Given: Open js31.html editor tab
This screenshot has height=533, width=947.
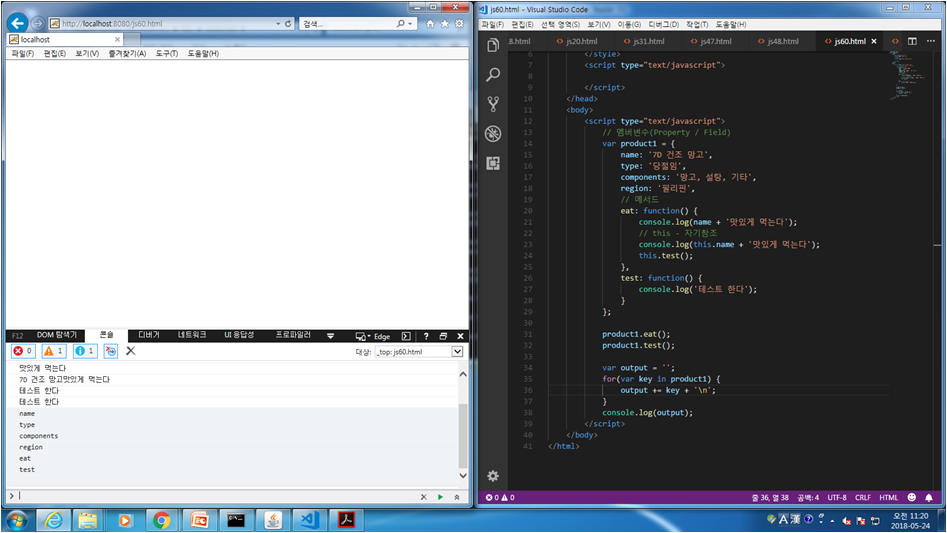Looking at the screenshot, I should pos(644,41).
